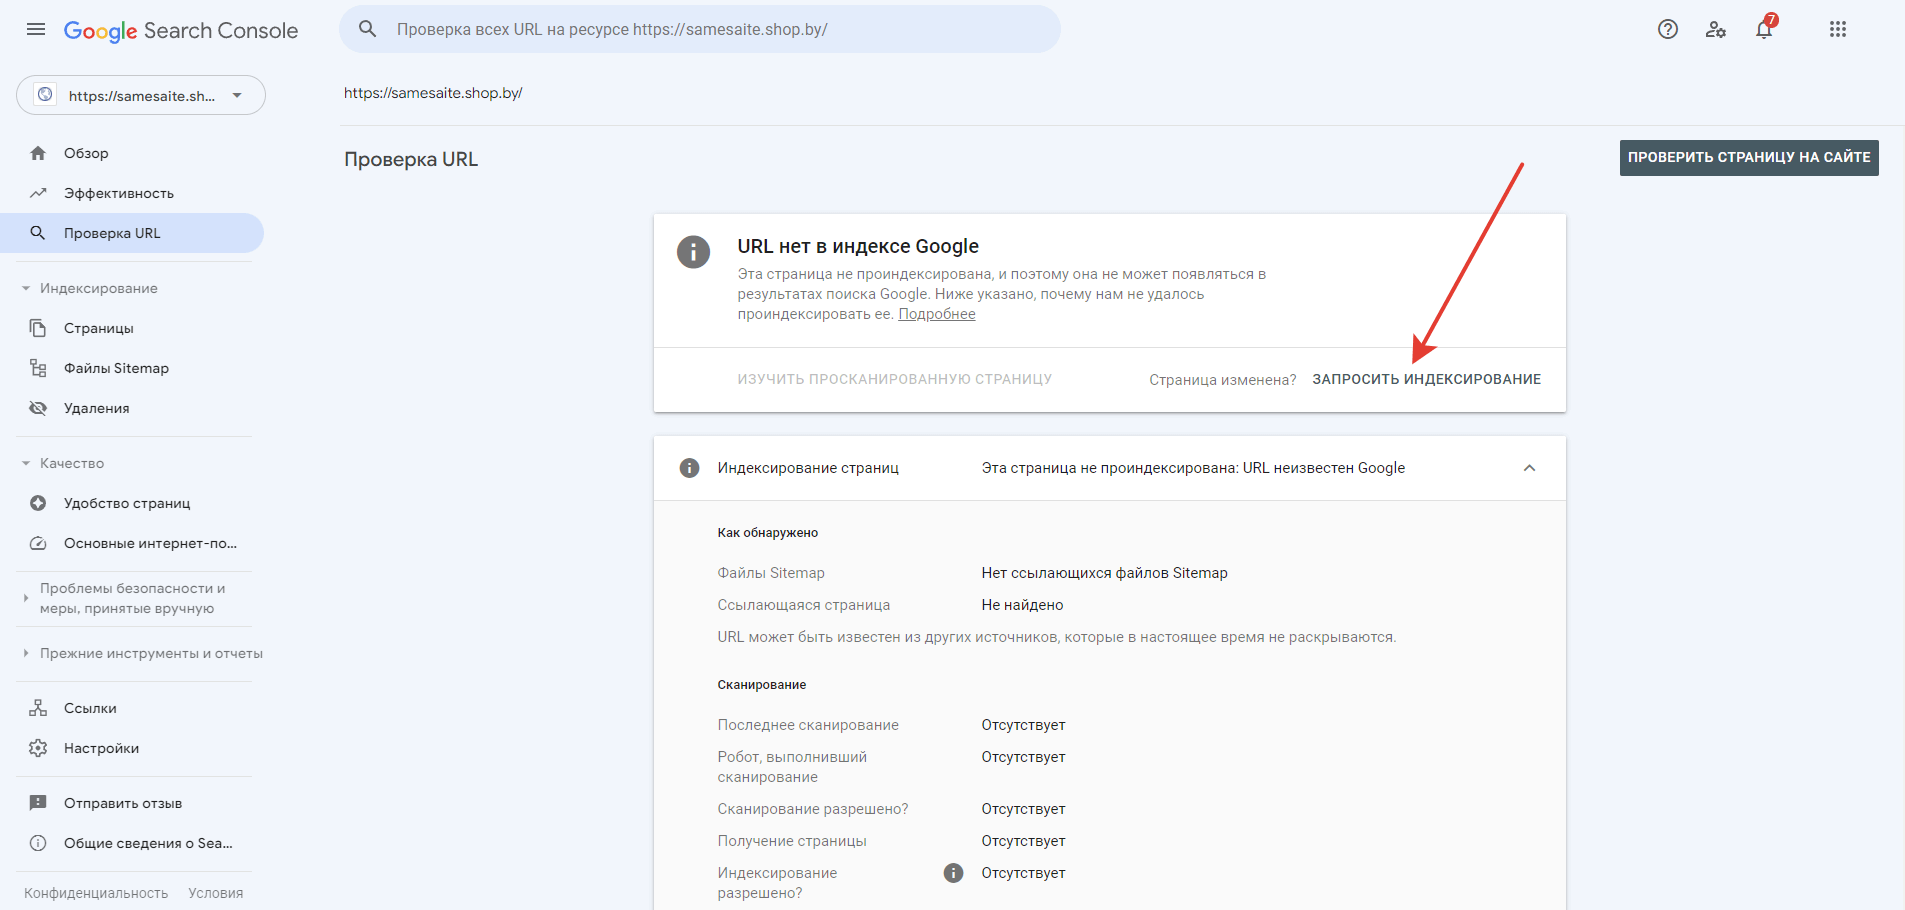
Task: Collapse the Индексирование страниц panel chevron
Action: 1529,468
